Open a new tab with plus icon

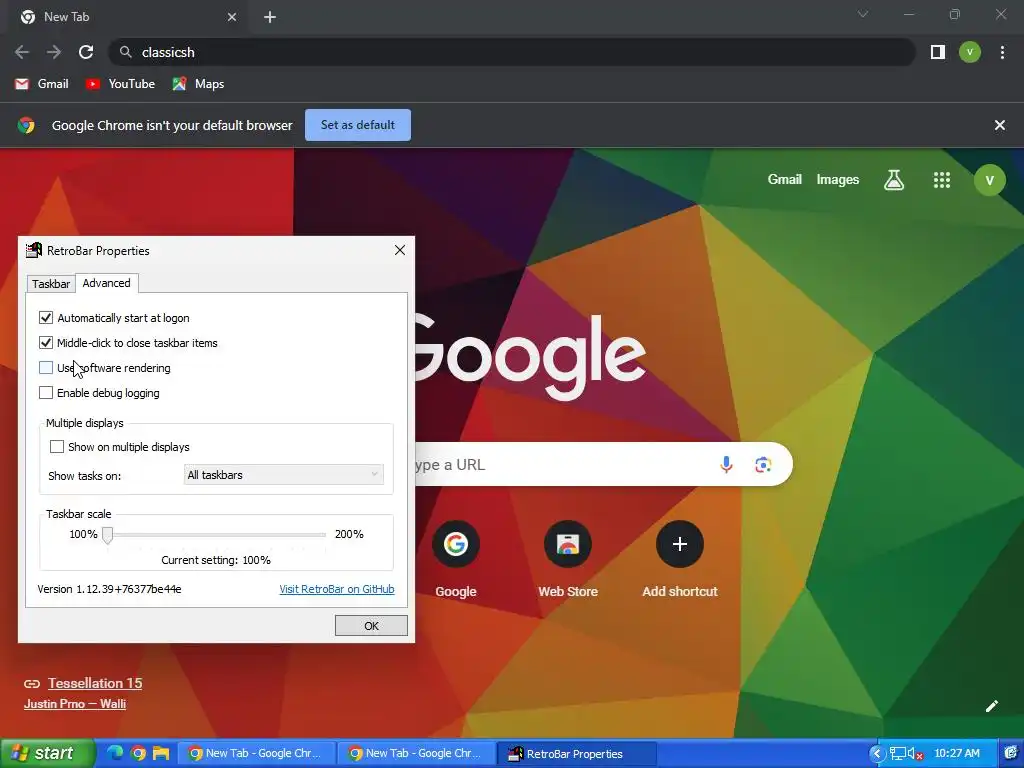tap(270, 17)
